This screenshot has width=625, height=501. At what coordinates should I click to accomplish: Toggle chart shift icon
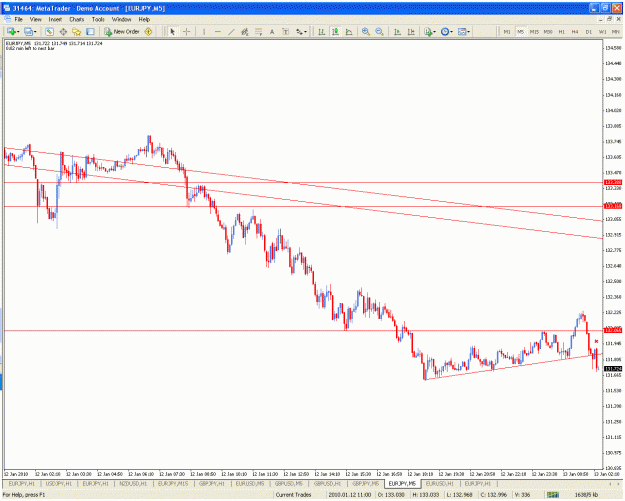[411, 31]
